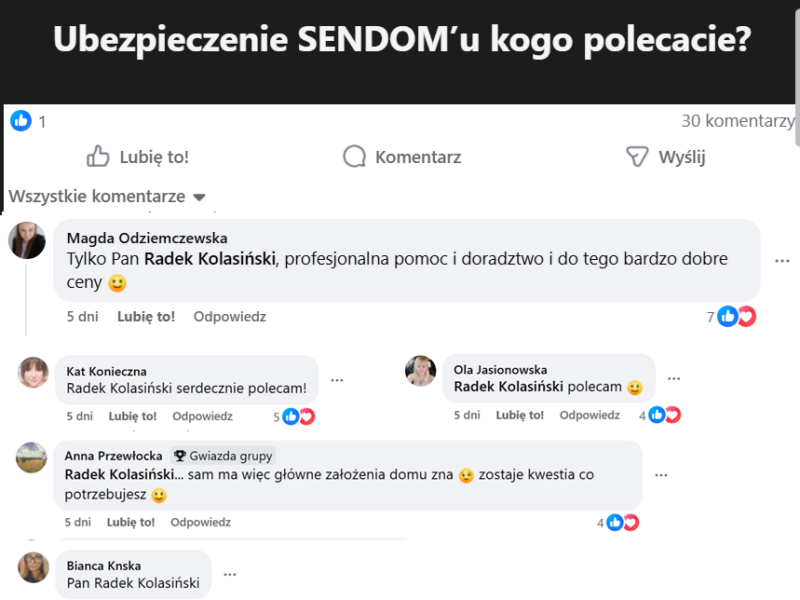Open the Komentarz speech bubble icon
800x600 pixels.
(x=353, y=157)
